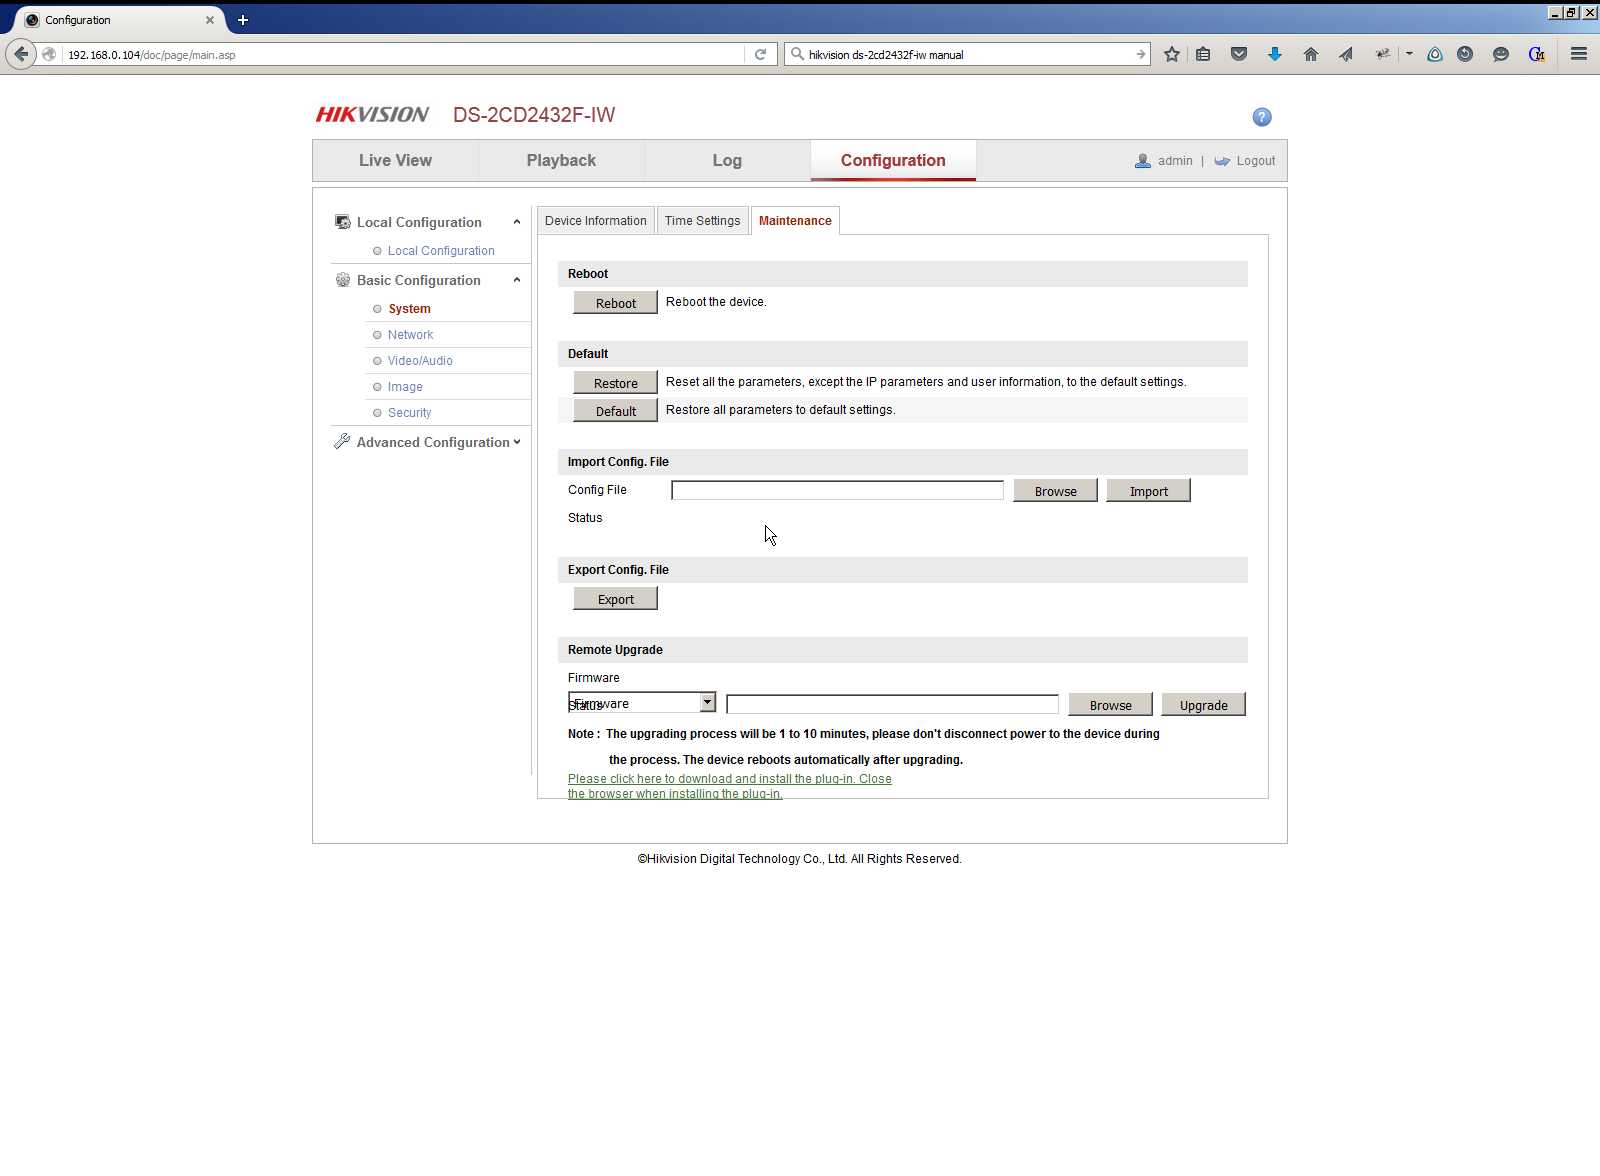Open Image settings in the sidebar
The width and height of the screenshot is (1600, 1176).
405,387
